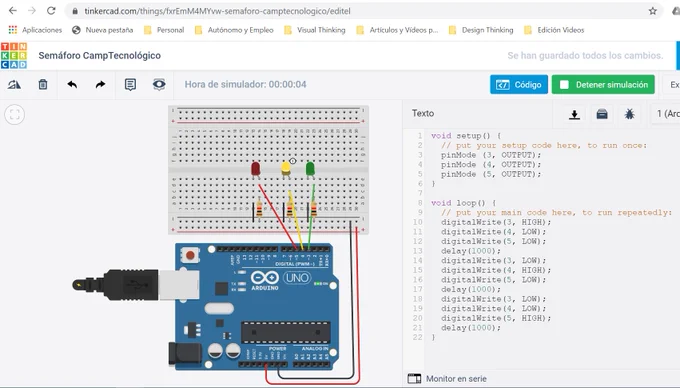Screen dimensions: 680x388
Task: Open the debugger bug icon
Action: point(629,114)
